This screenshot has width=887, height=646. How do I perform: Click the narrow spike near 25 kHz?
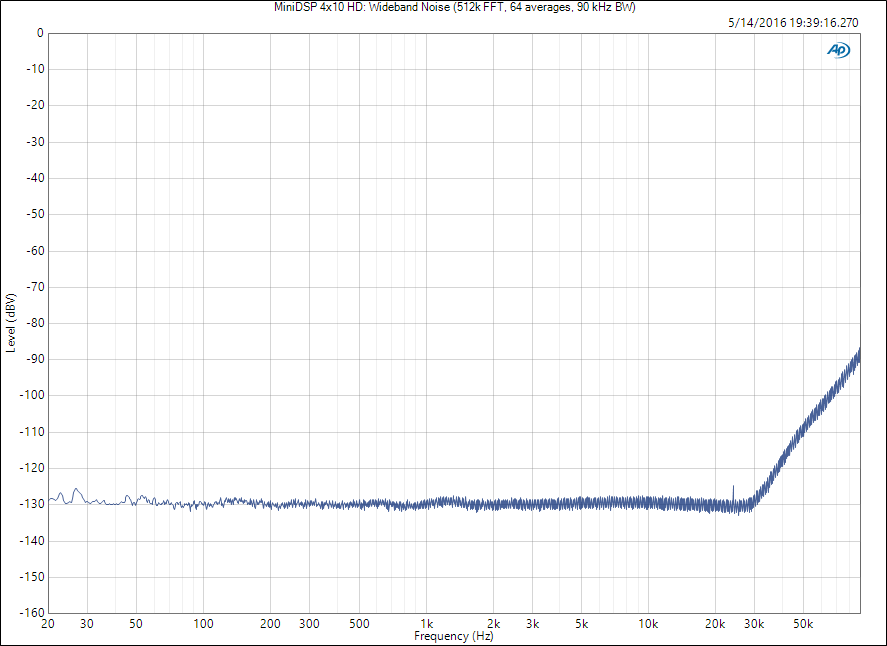(x=734, y=493)
